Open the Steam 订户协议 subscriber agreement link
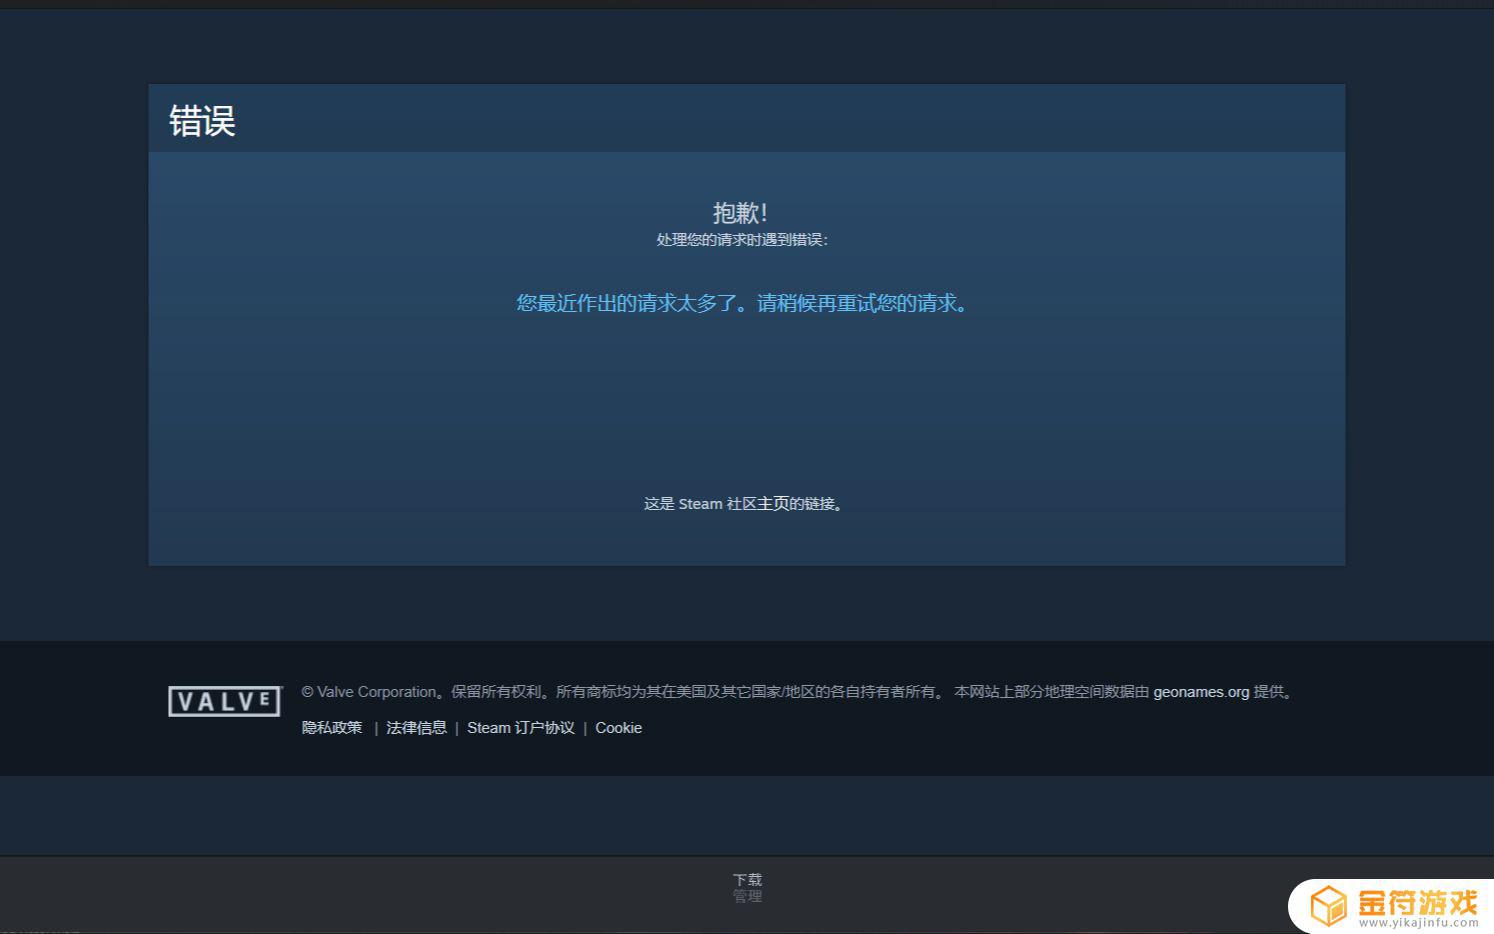 521,728
